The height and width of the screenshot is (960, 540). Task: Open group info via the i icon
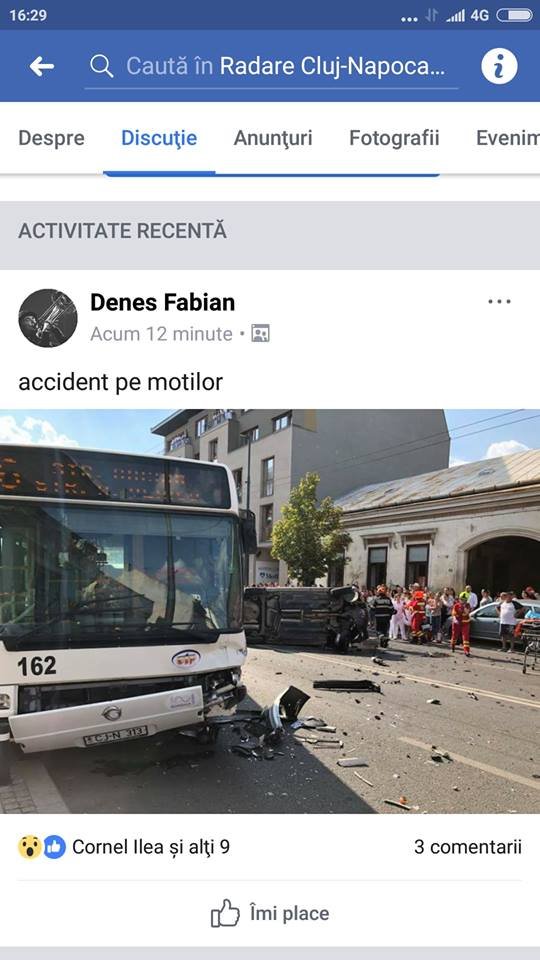coord(499,66)
